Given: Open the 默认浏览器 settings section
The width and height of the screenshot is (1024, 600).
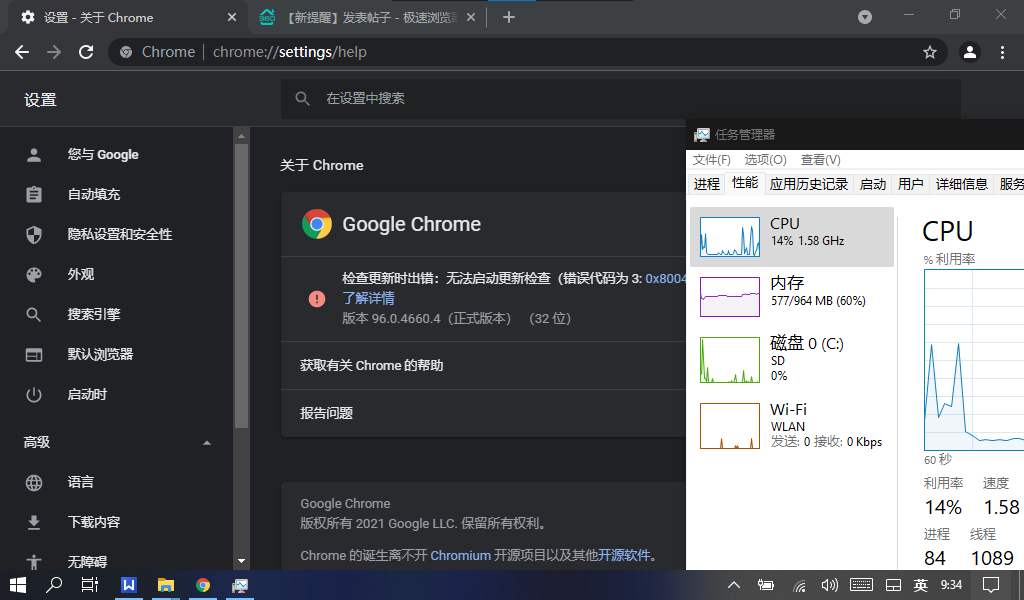Looking at the screenshot, I should click(101, 355).
